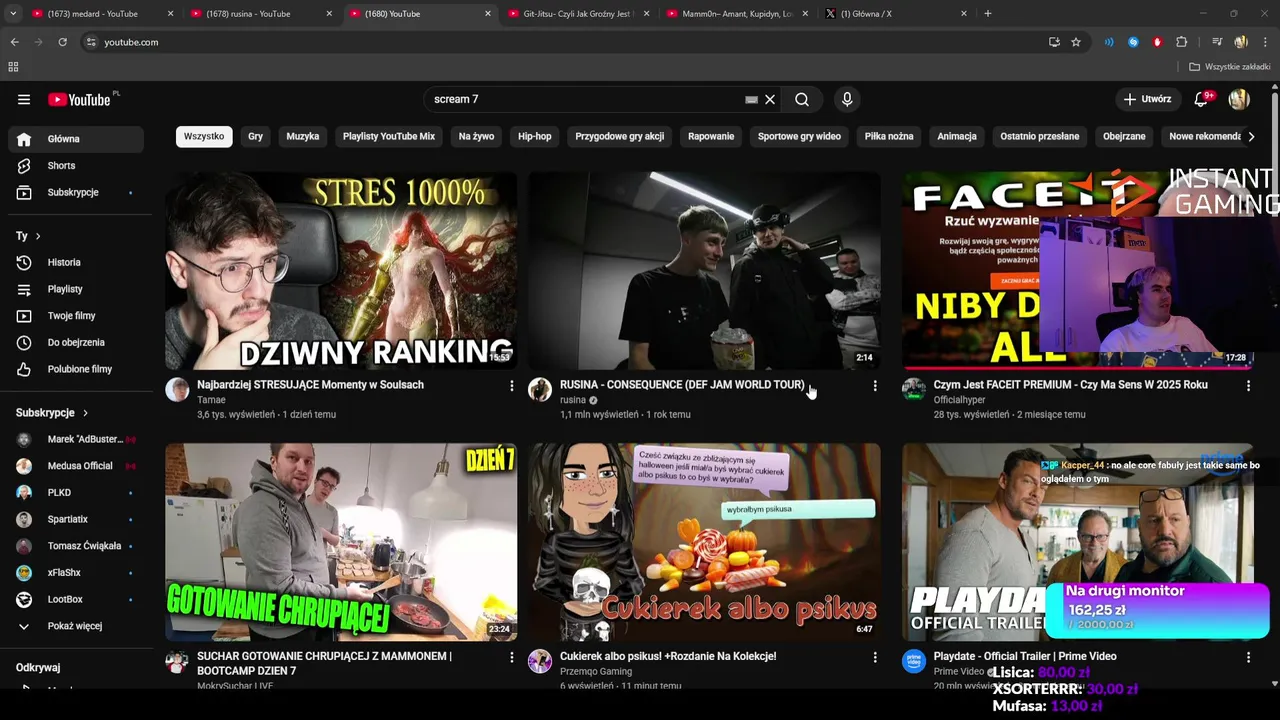Bookmark page with star icon

[x=1076, y=42]
